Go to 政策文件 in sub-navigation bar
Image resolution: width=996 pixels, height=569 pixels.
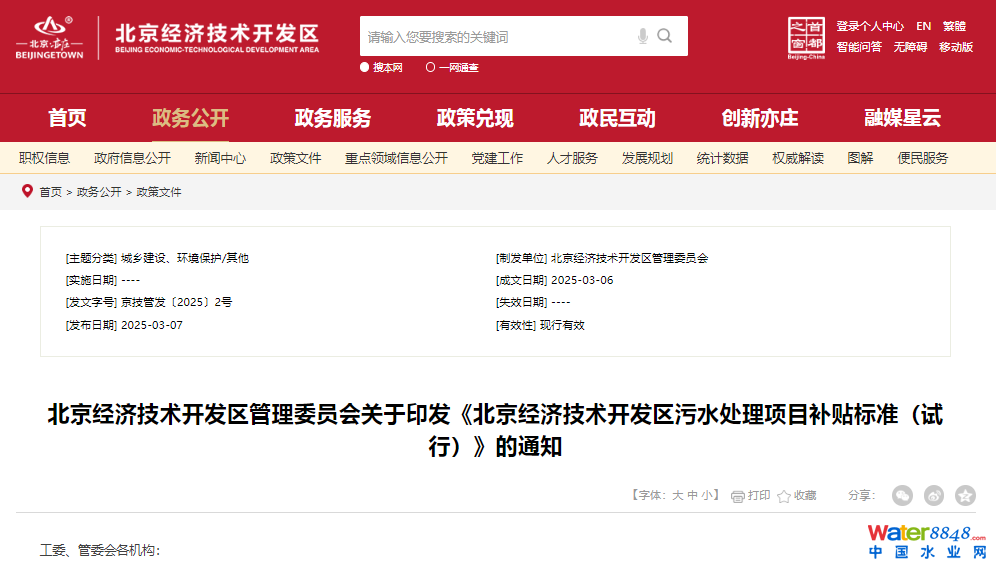click(x=295, y=158)
